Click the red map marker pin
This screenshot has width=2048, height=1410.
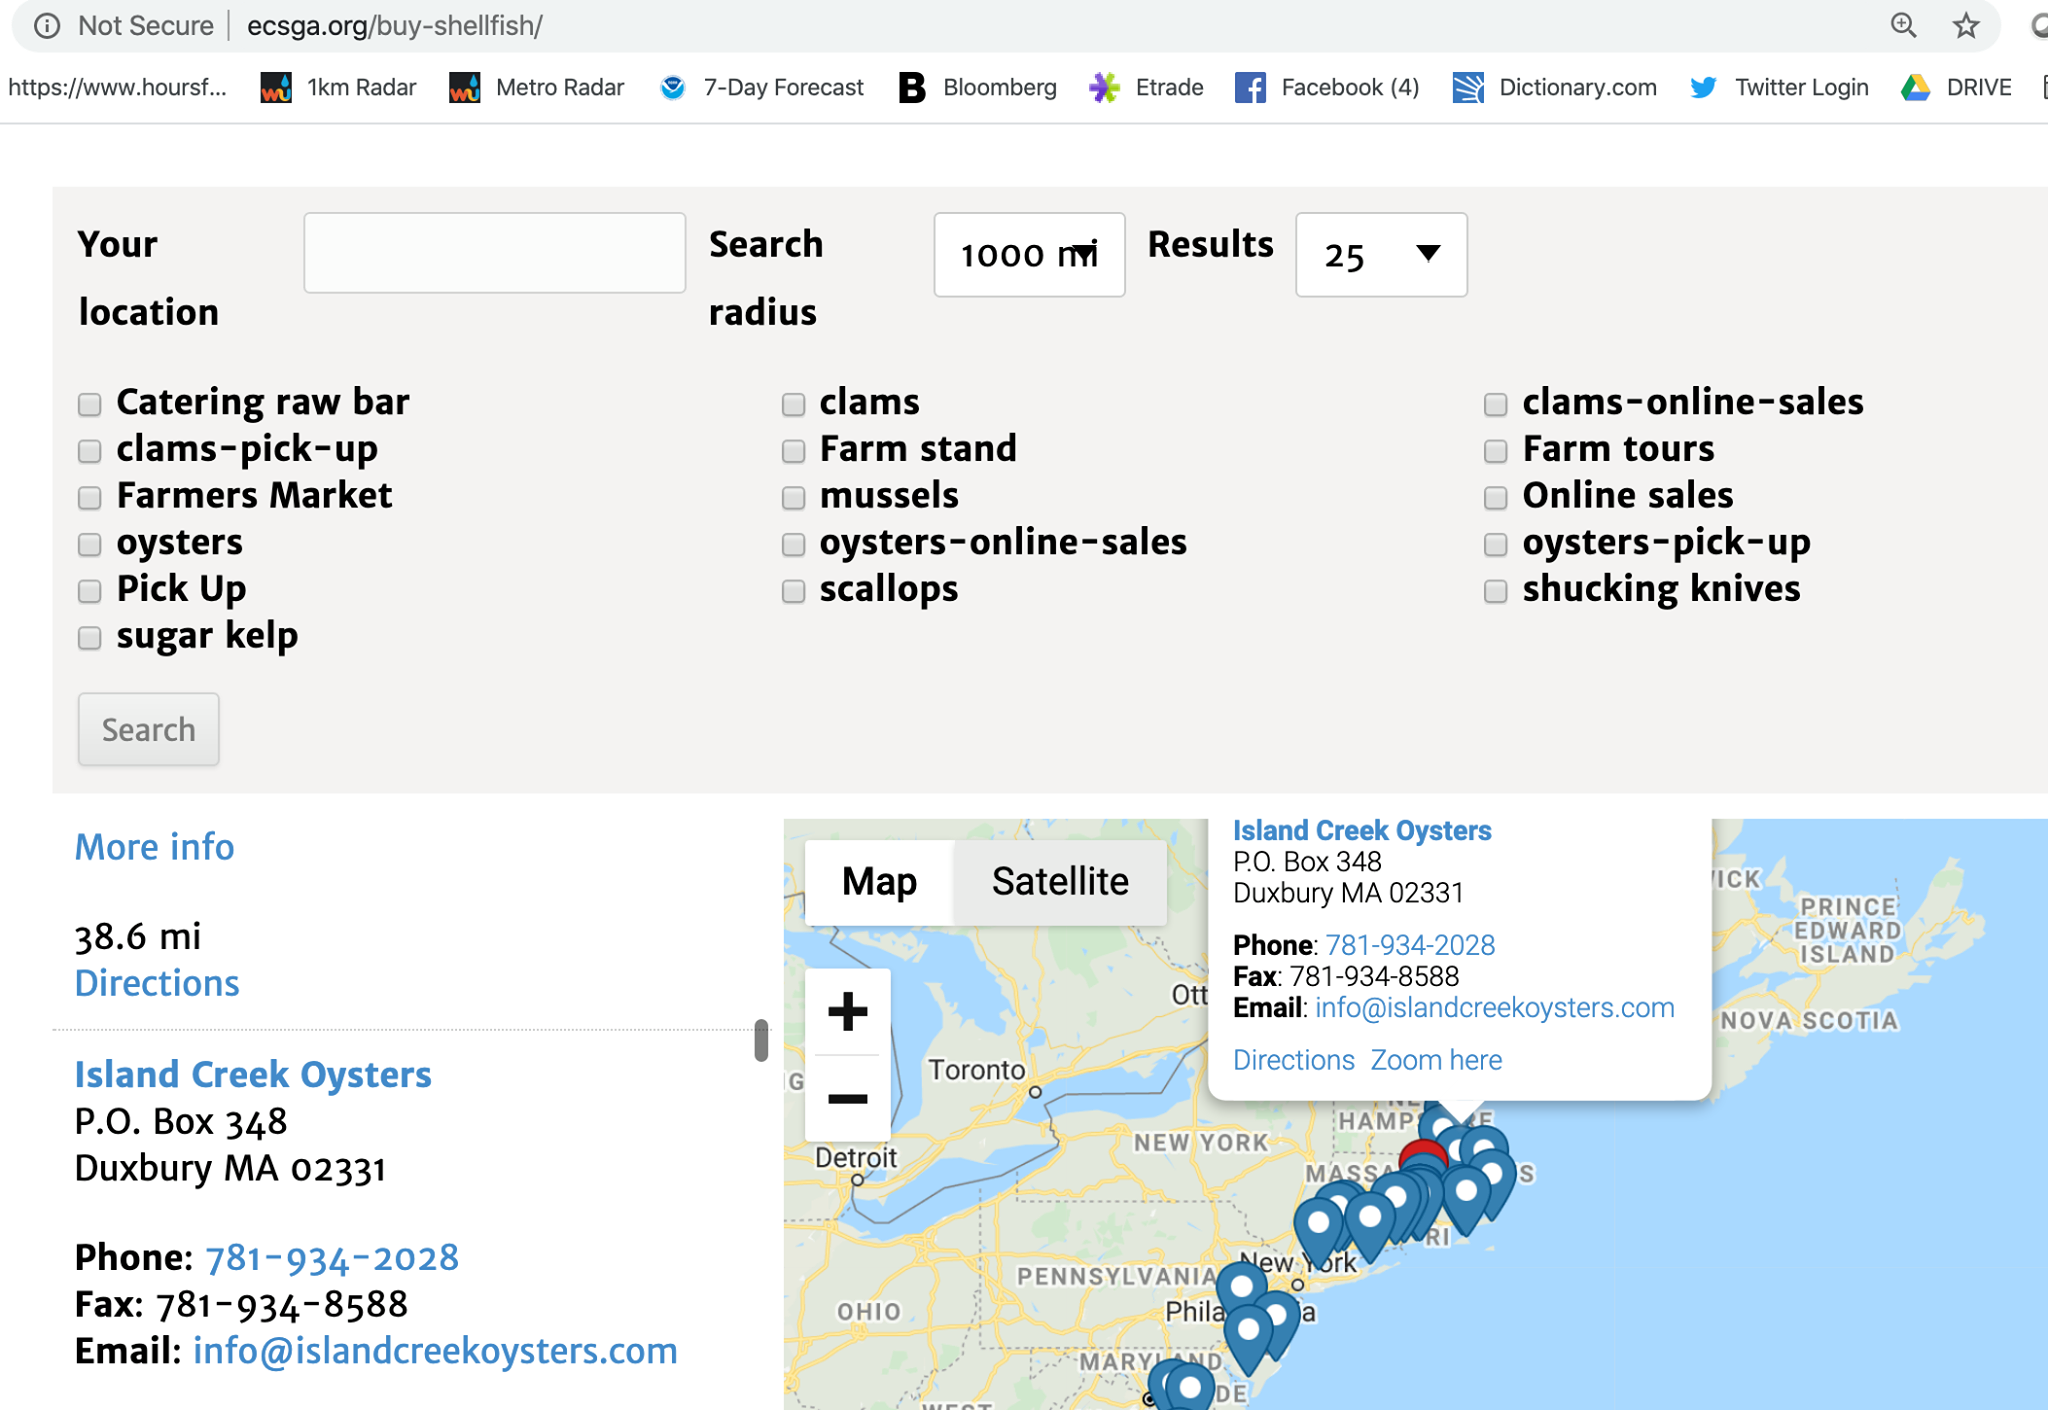[x=1423, y=1154]
